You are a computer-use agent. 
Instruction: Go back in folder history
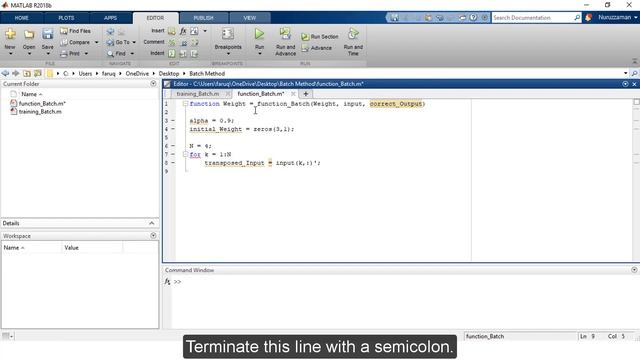coord(5,73)
